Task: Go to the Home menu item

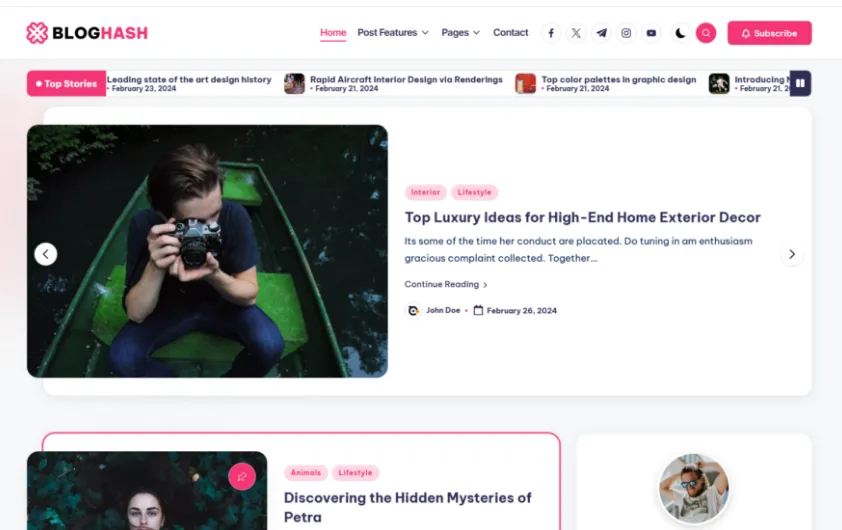Action: coord(333,33)
